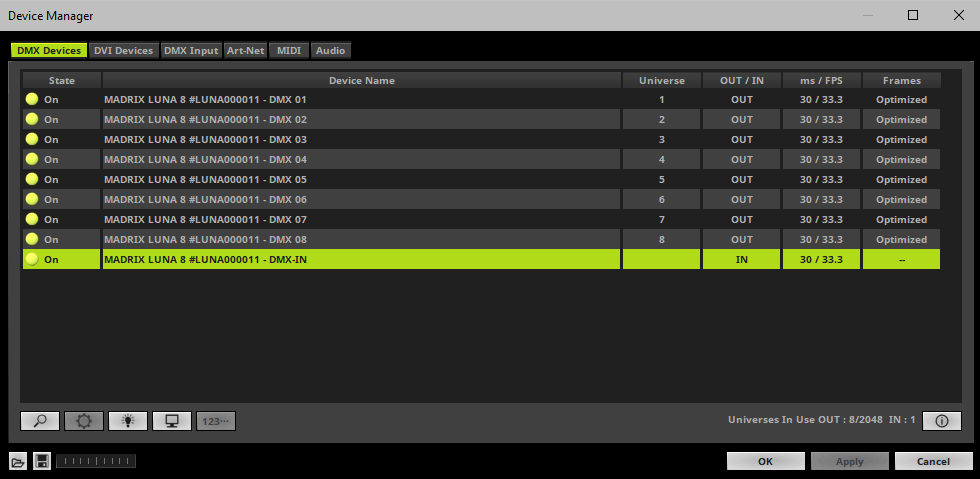Open the DMX Input tab
Image resolution: width=980 pixels, height=479 pixels.
click(191, 51)
